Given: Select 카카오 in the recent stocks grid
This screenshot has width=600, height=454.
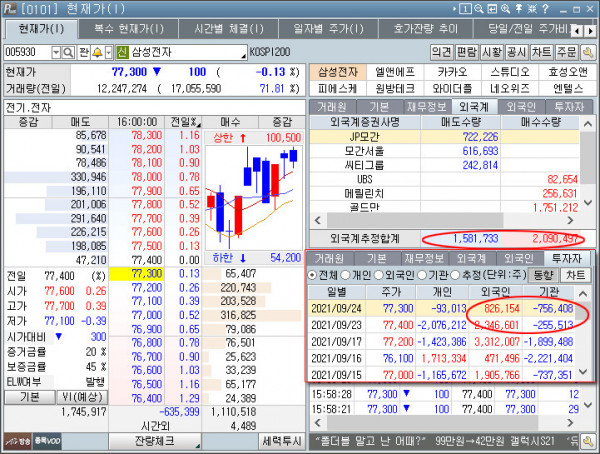Looking at the screenshot, I should click(453, 72).
